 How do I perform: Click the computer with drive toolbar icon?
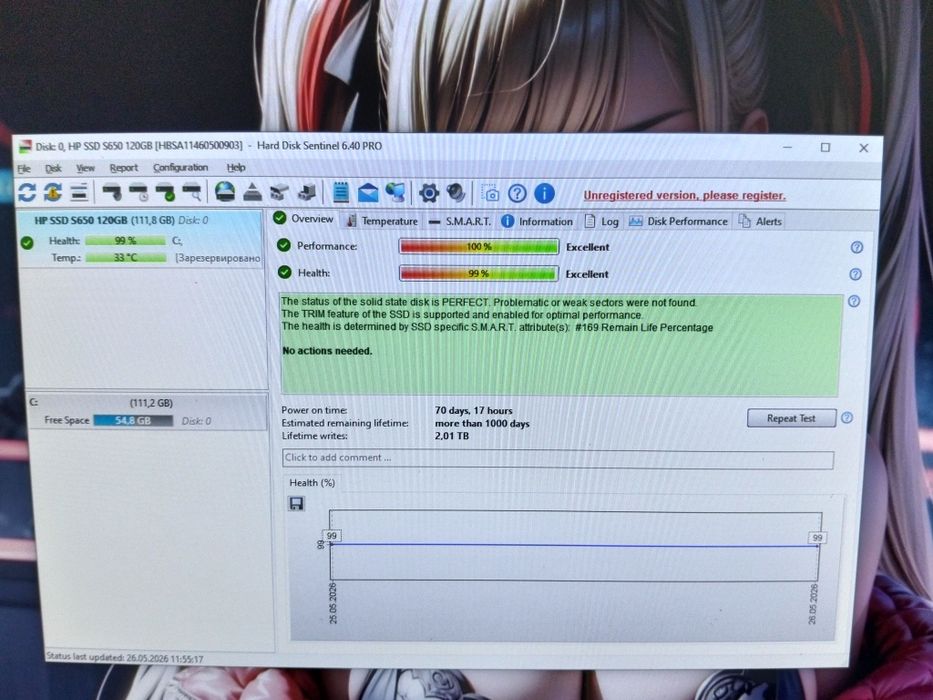click(x=306, y=192)
